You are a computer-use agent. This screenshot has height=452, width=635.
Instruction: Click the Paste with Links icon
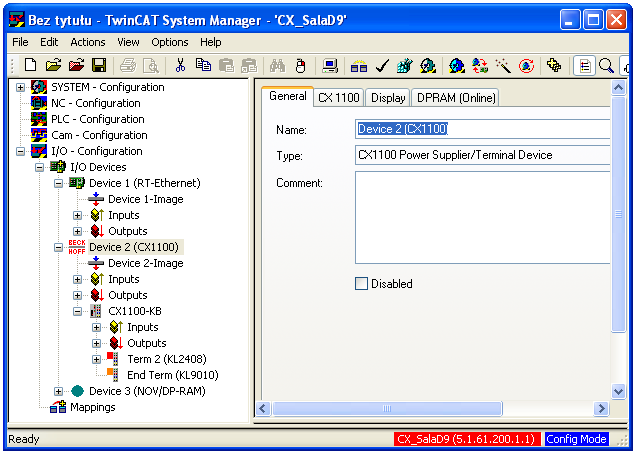pyautogui.click(x=249, y=65)
